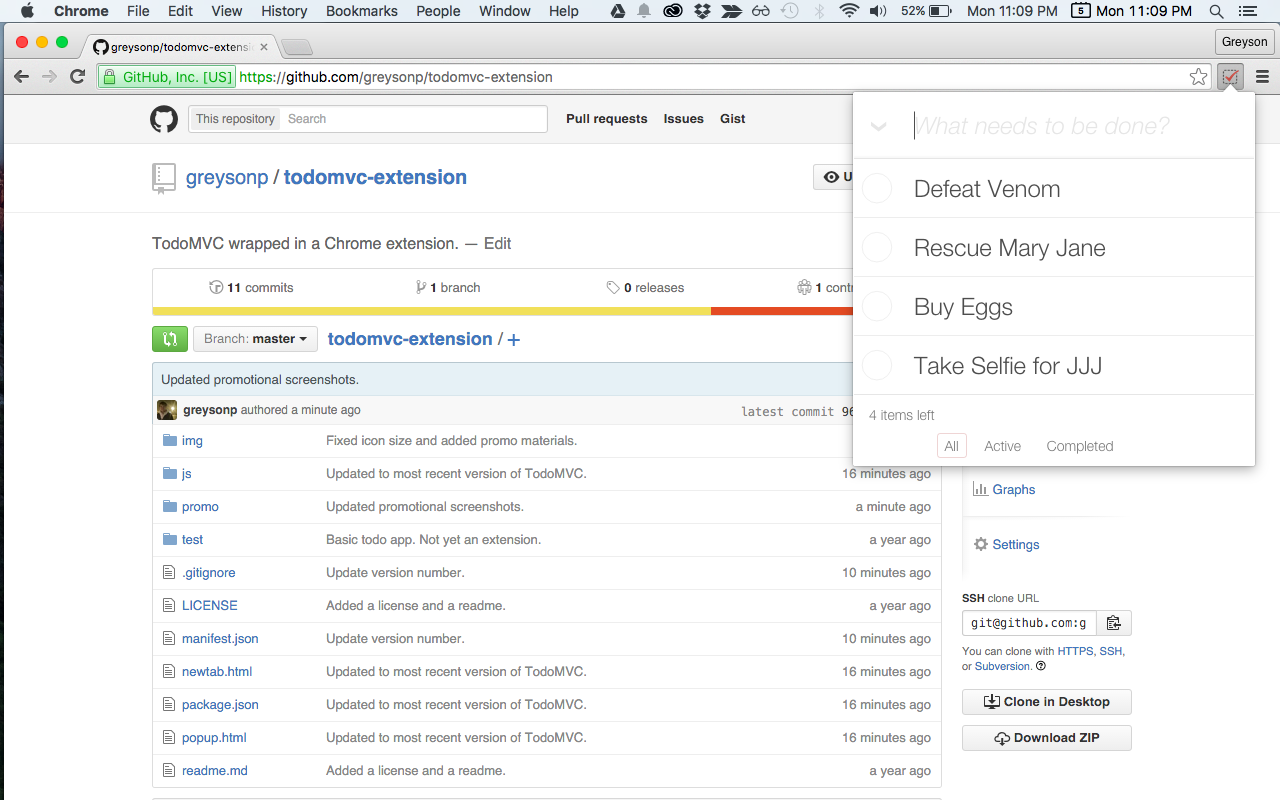The width and height of the screenshot is (1280, 800).
Task: Open repository Settings link
Action: point(1006,545)
